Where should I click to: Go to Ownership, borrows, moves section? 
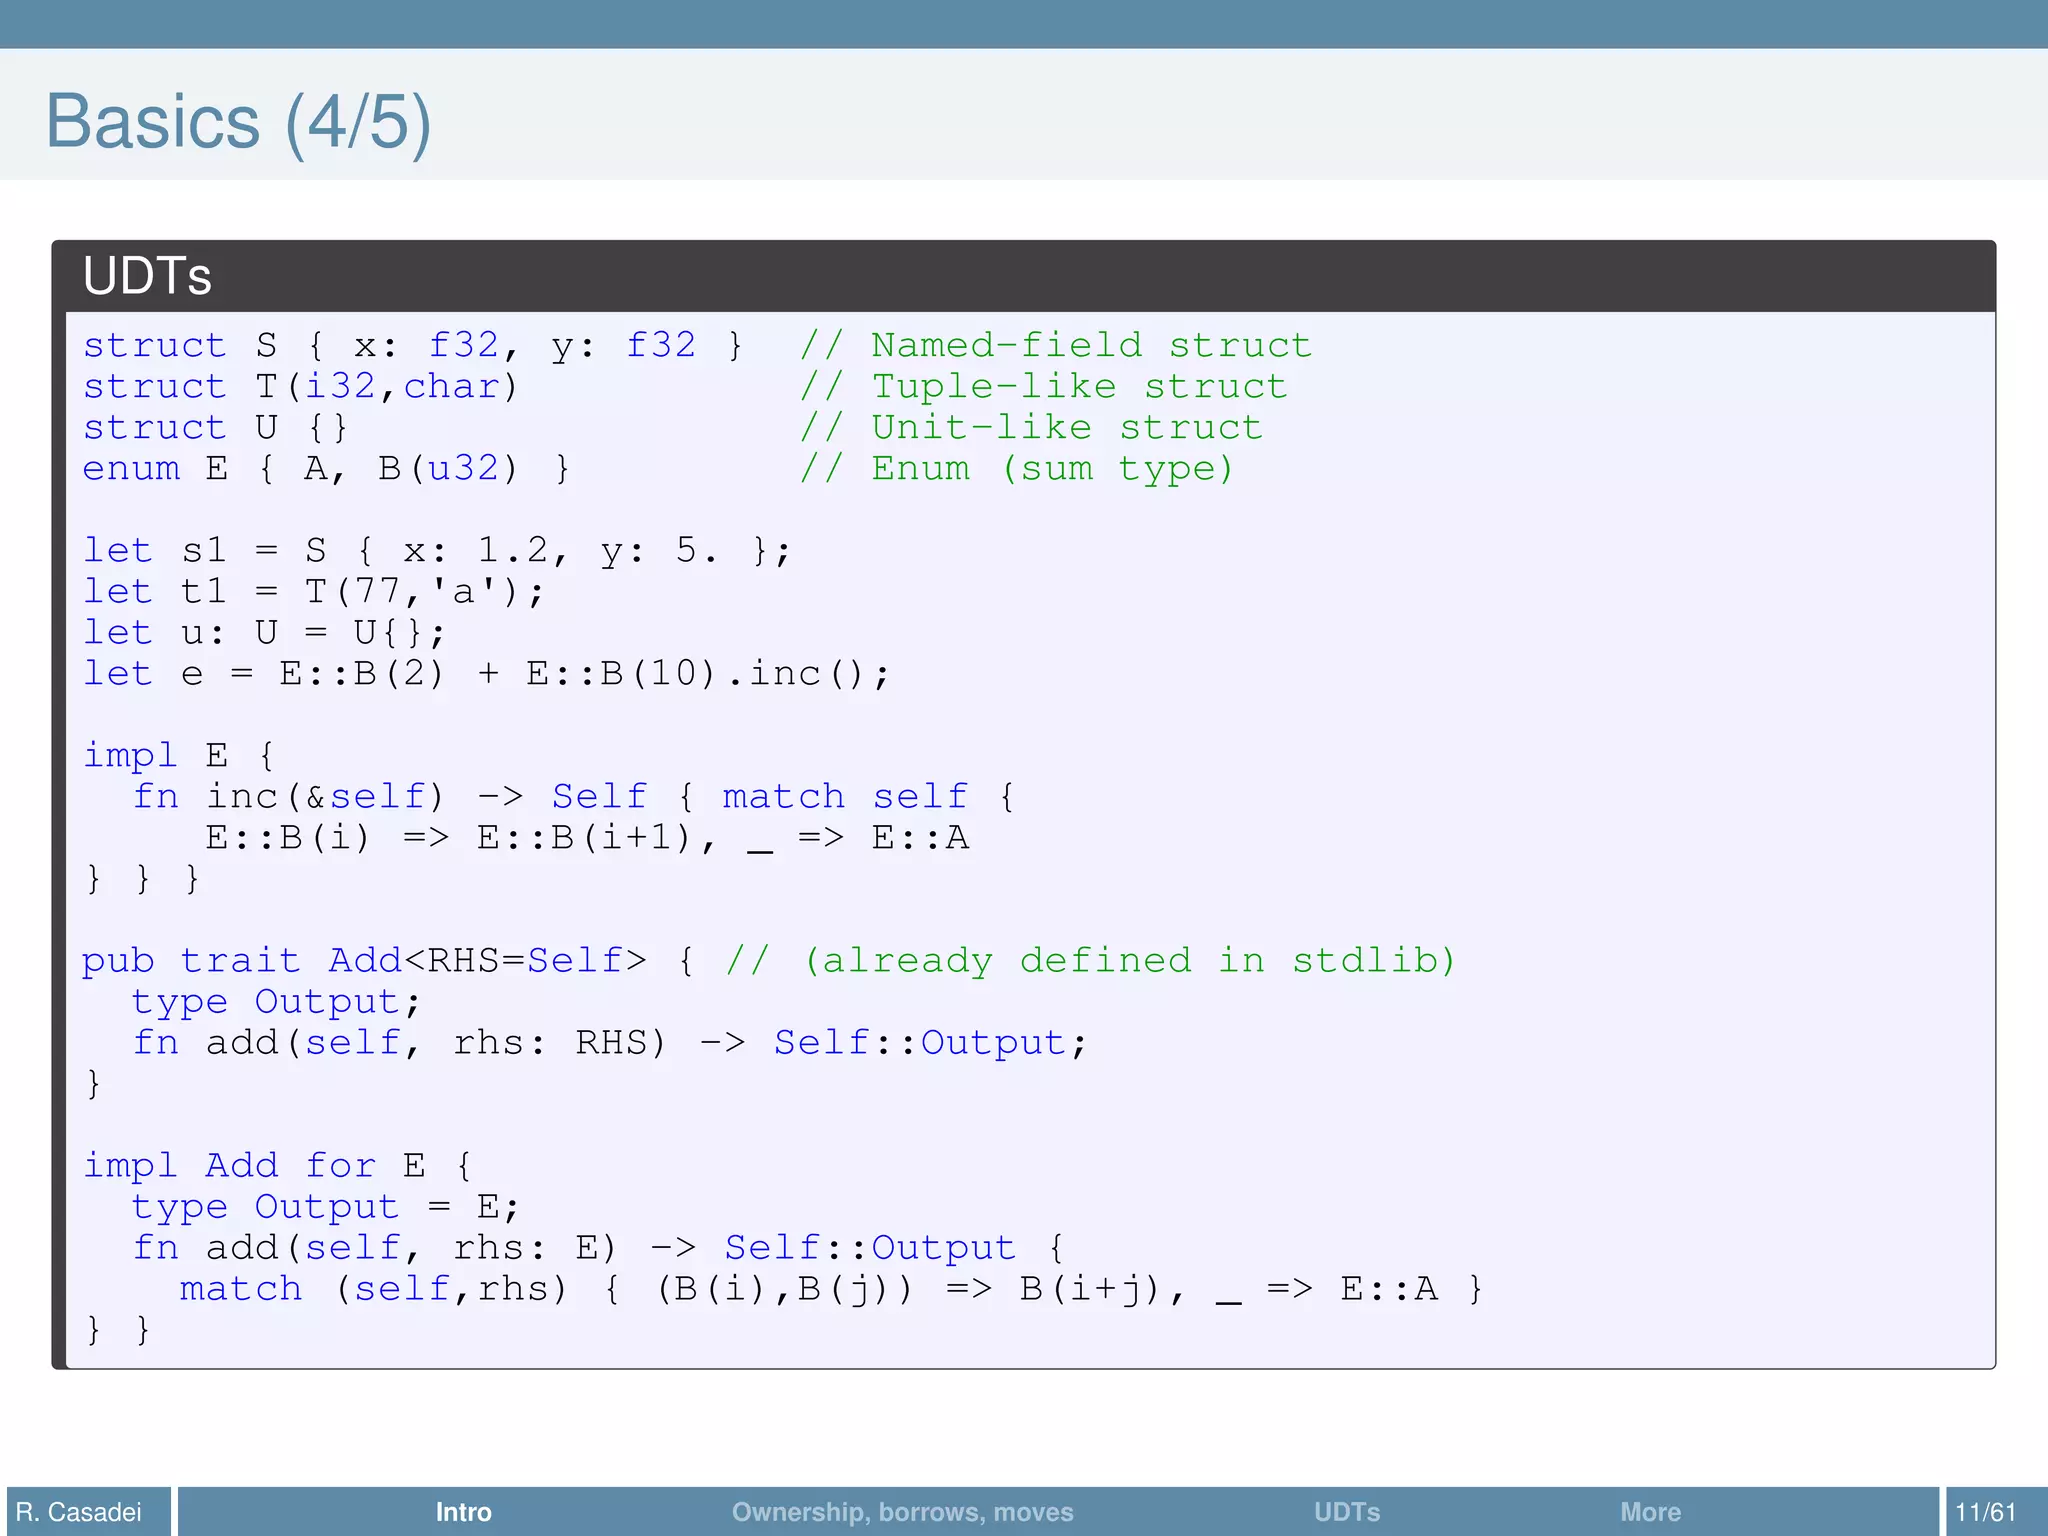[902, 1511]
